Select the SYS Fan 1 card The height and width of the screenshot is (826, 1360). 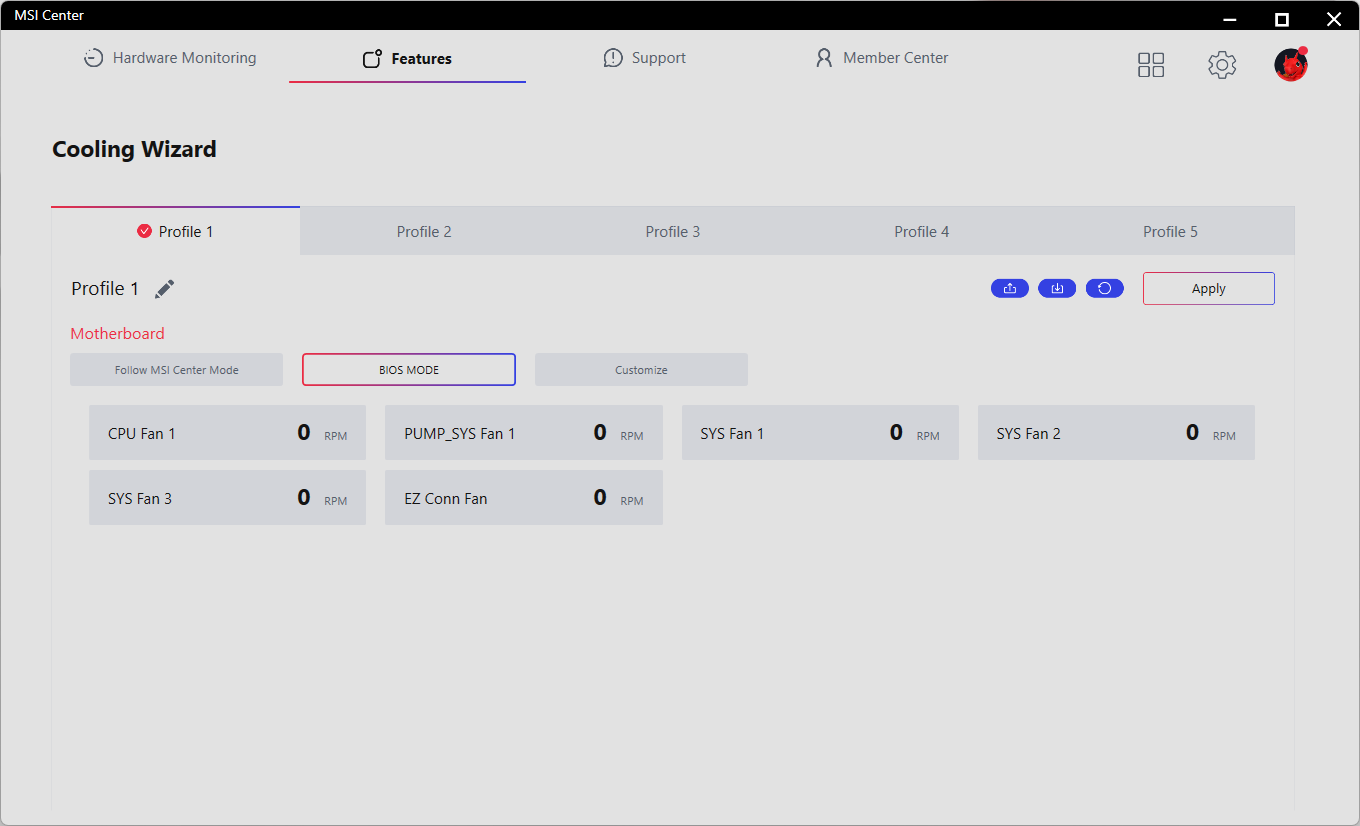click(x=820, y=433)
